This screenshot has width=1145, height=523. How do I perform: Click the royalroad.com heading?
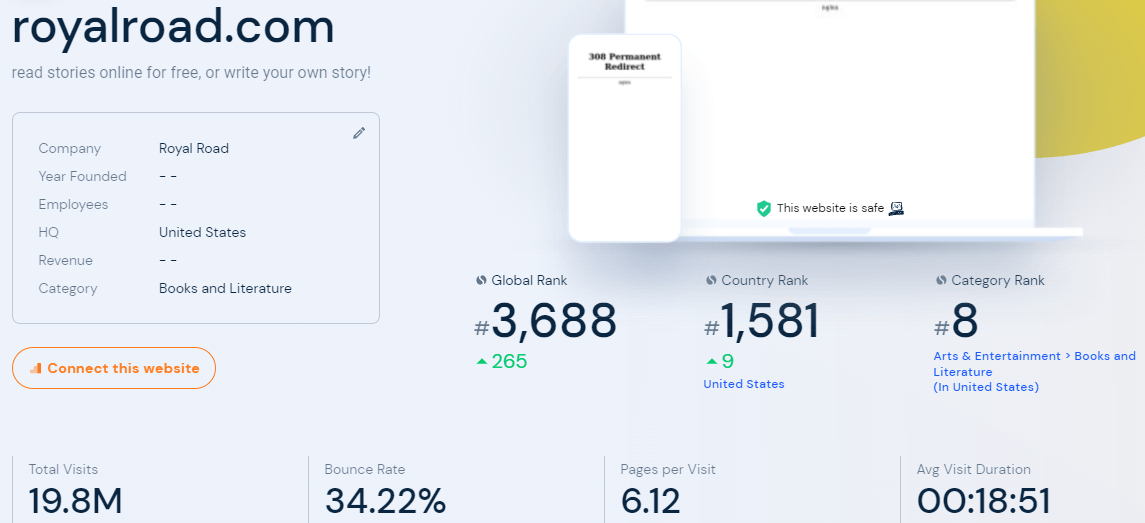173,28
